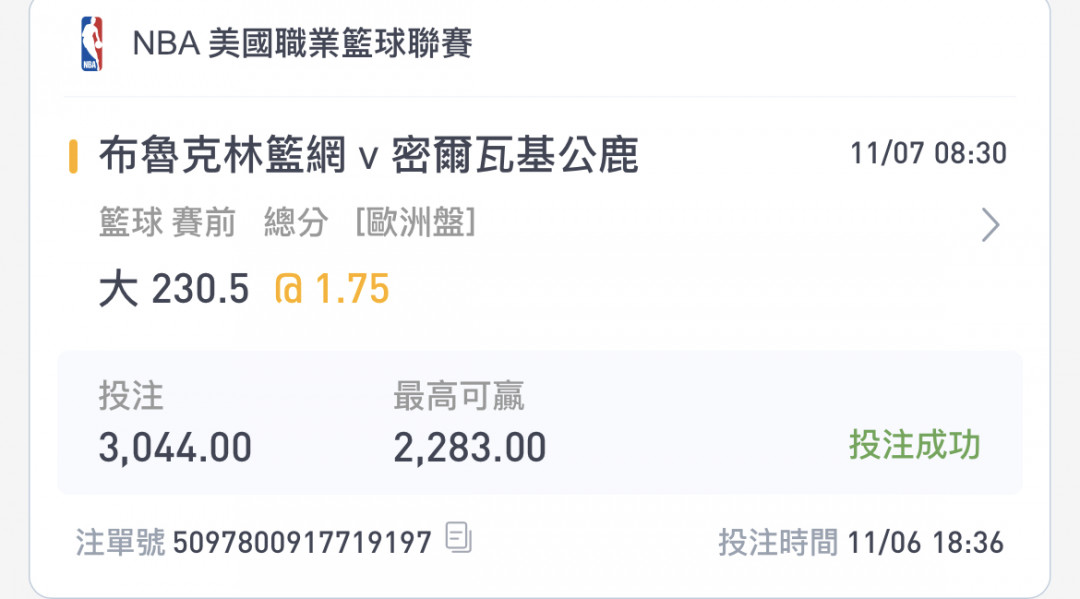Click the [歐洲盤] odds format label
The height and width of the screenshot is (599, 1080).
click(x=415, y=222)
